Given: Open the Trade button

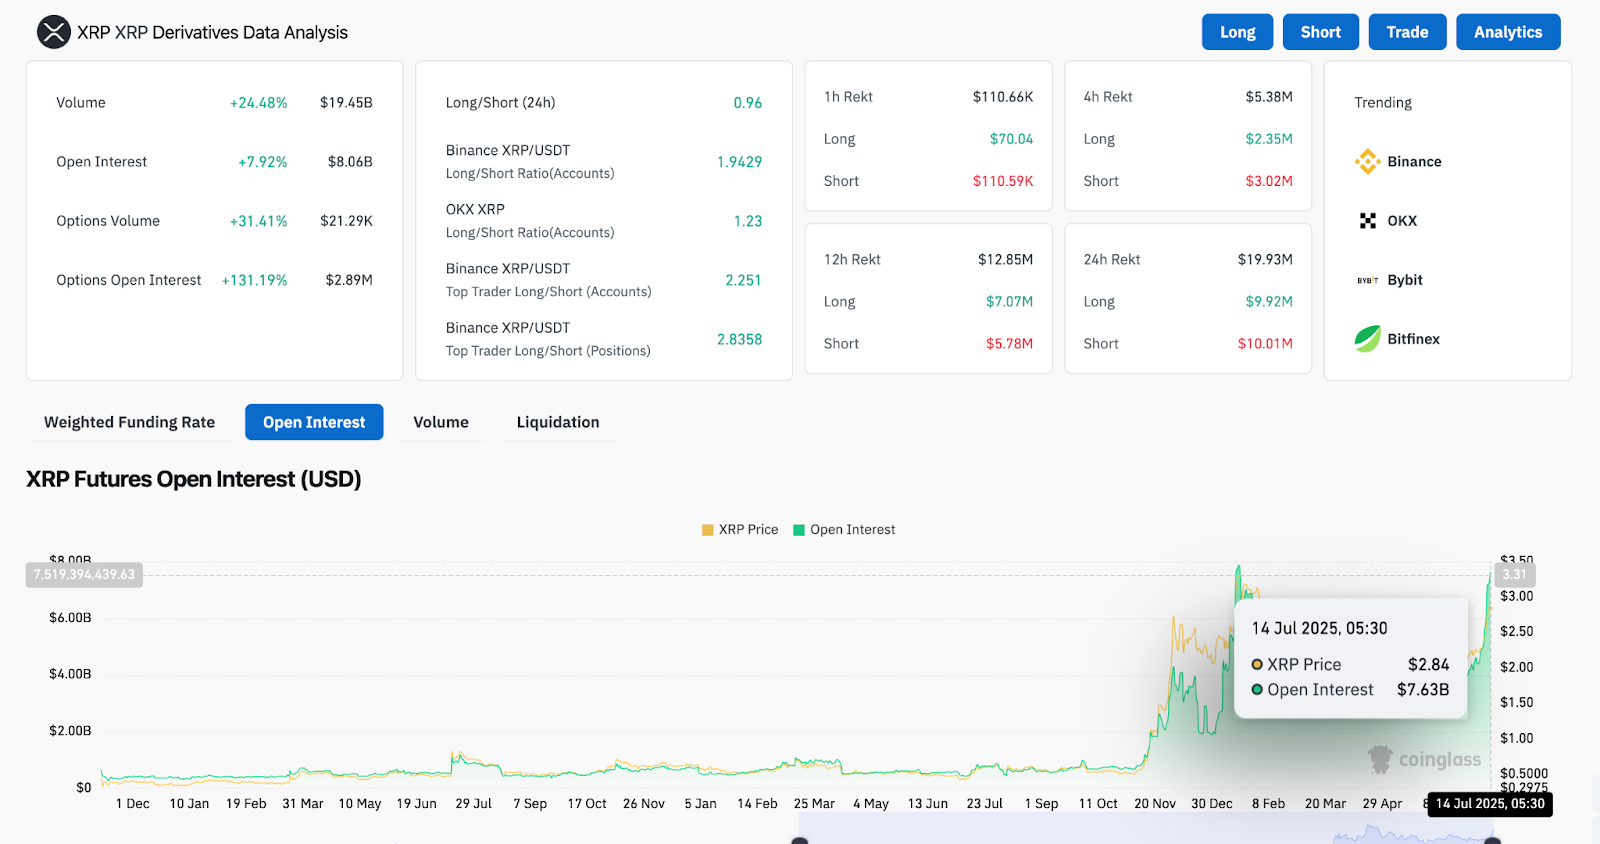Looking at the screenshot, I should point(1407,32).
